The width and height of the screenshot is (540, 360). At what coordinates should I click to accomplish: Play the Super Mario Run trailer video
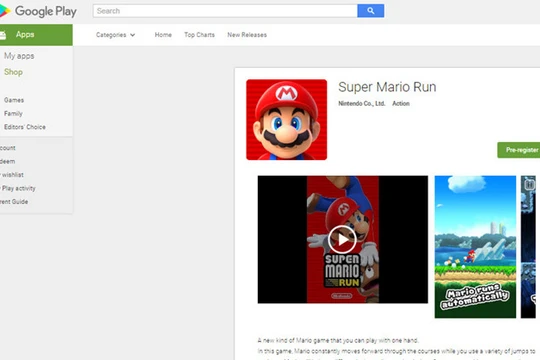[342, 239]
